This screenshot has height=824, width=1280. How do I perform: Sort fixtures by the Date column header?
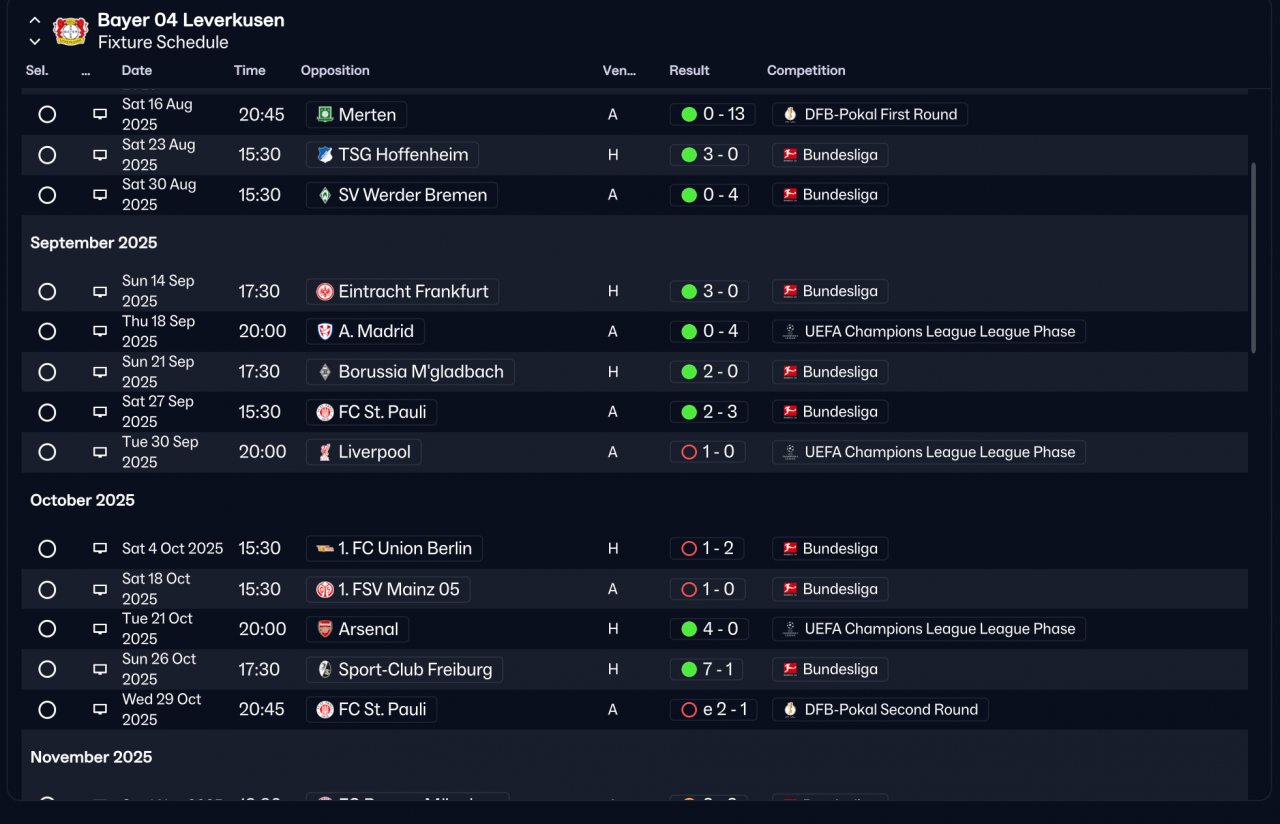point(137,71)
